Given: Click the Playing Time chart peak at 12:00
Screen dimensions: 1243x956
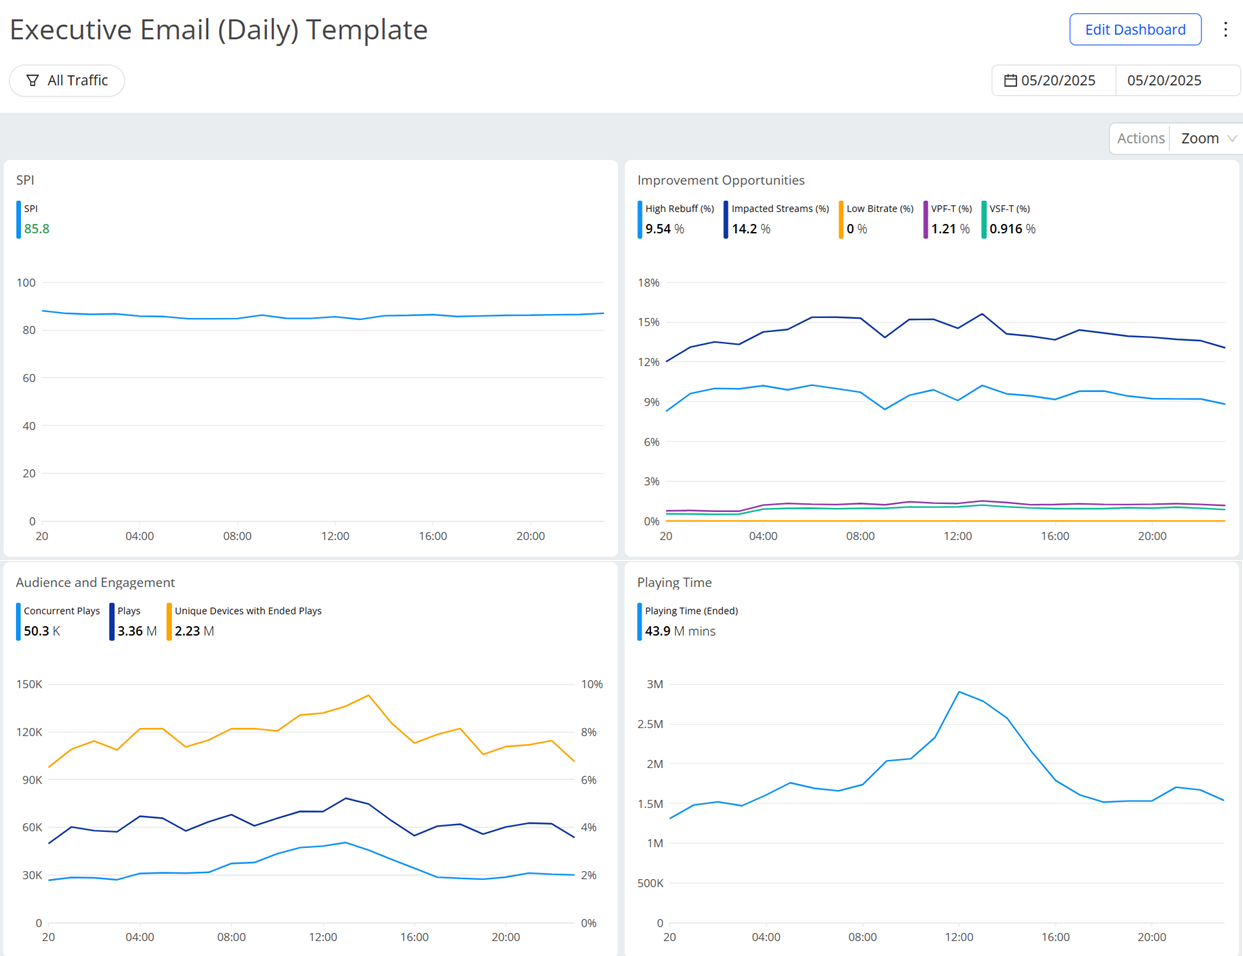Looking at the screenshot, I should (959, 692).
